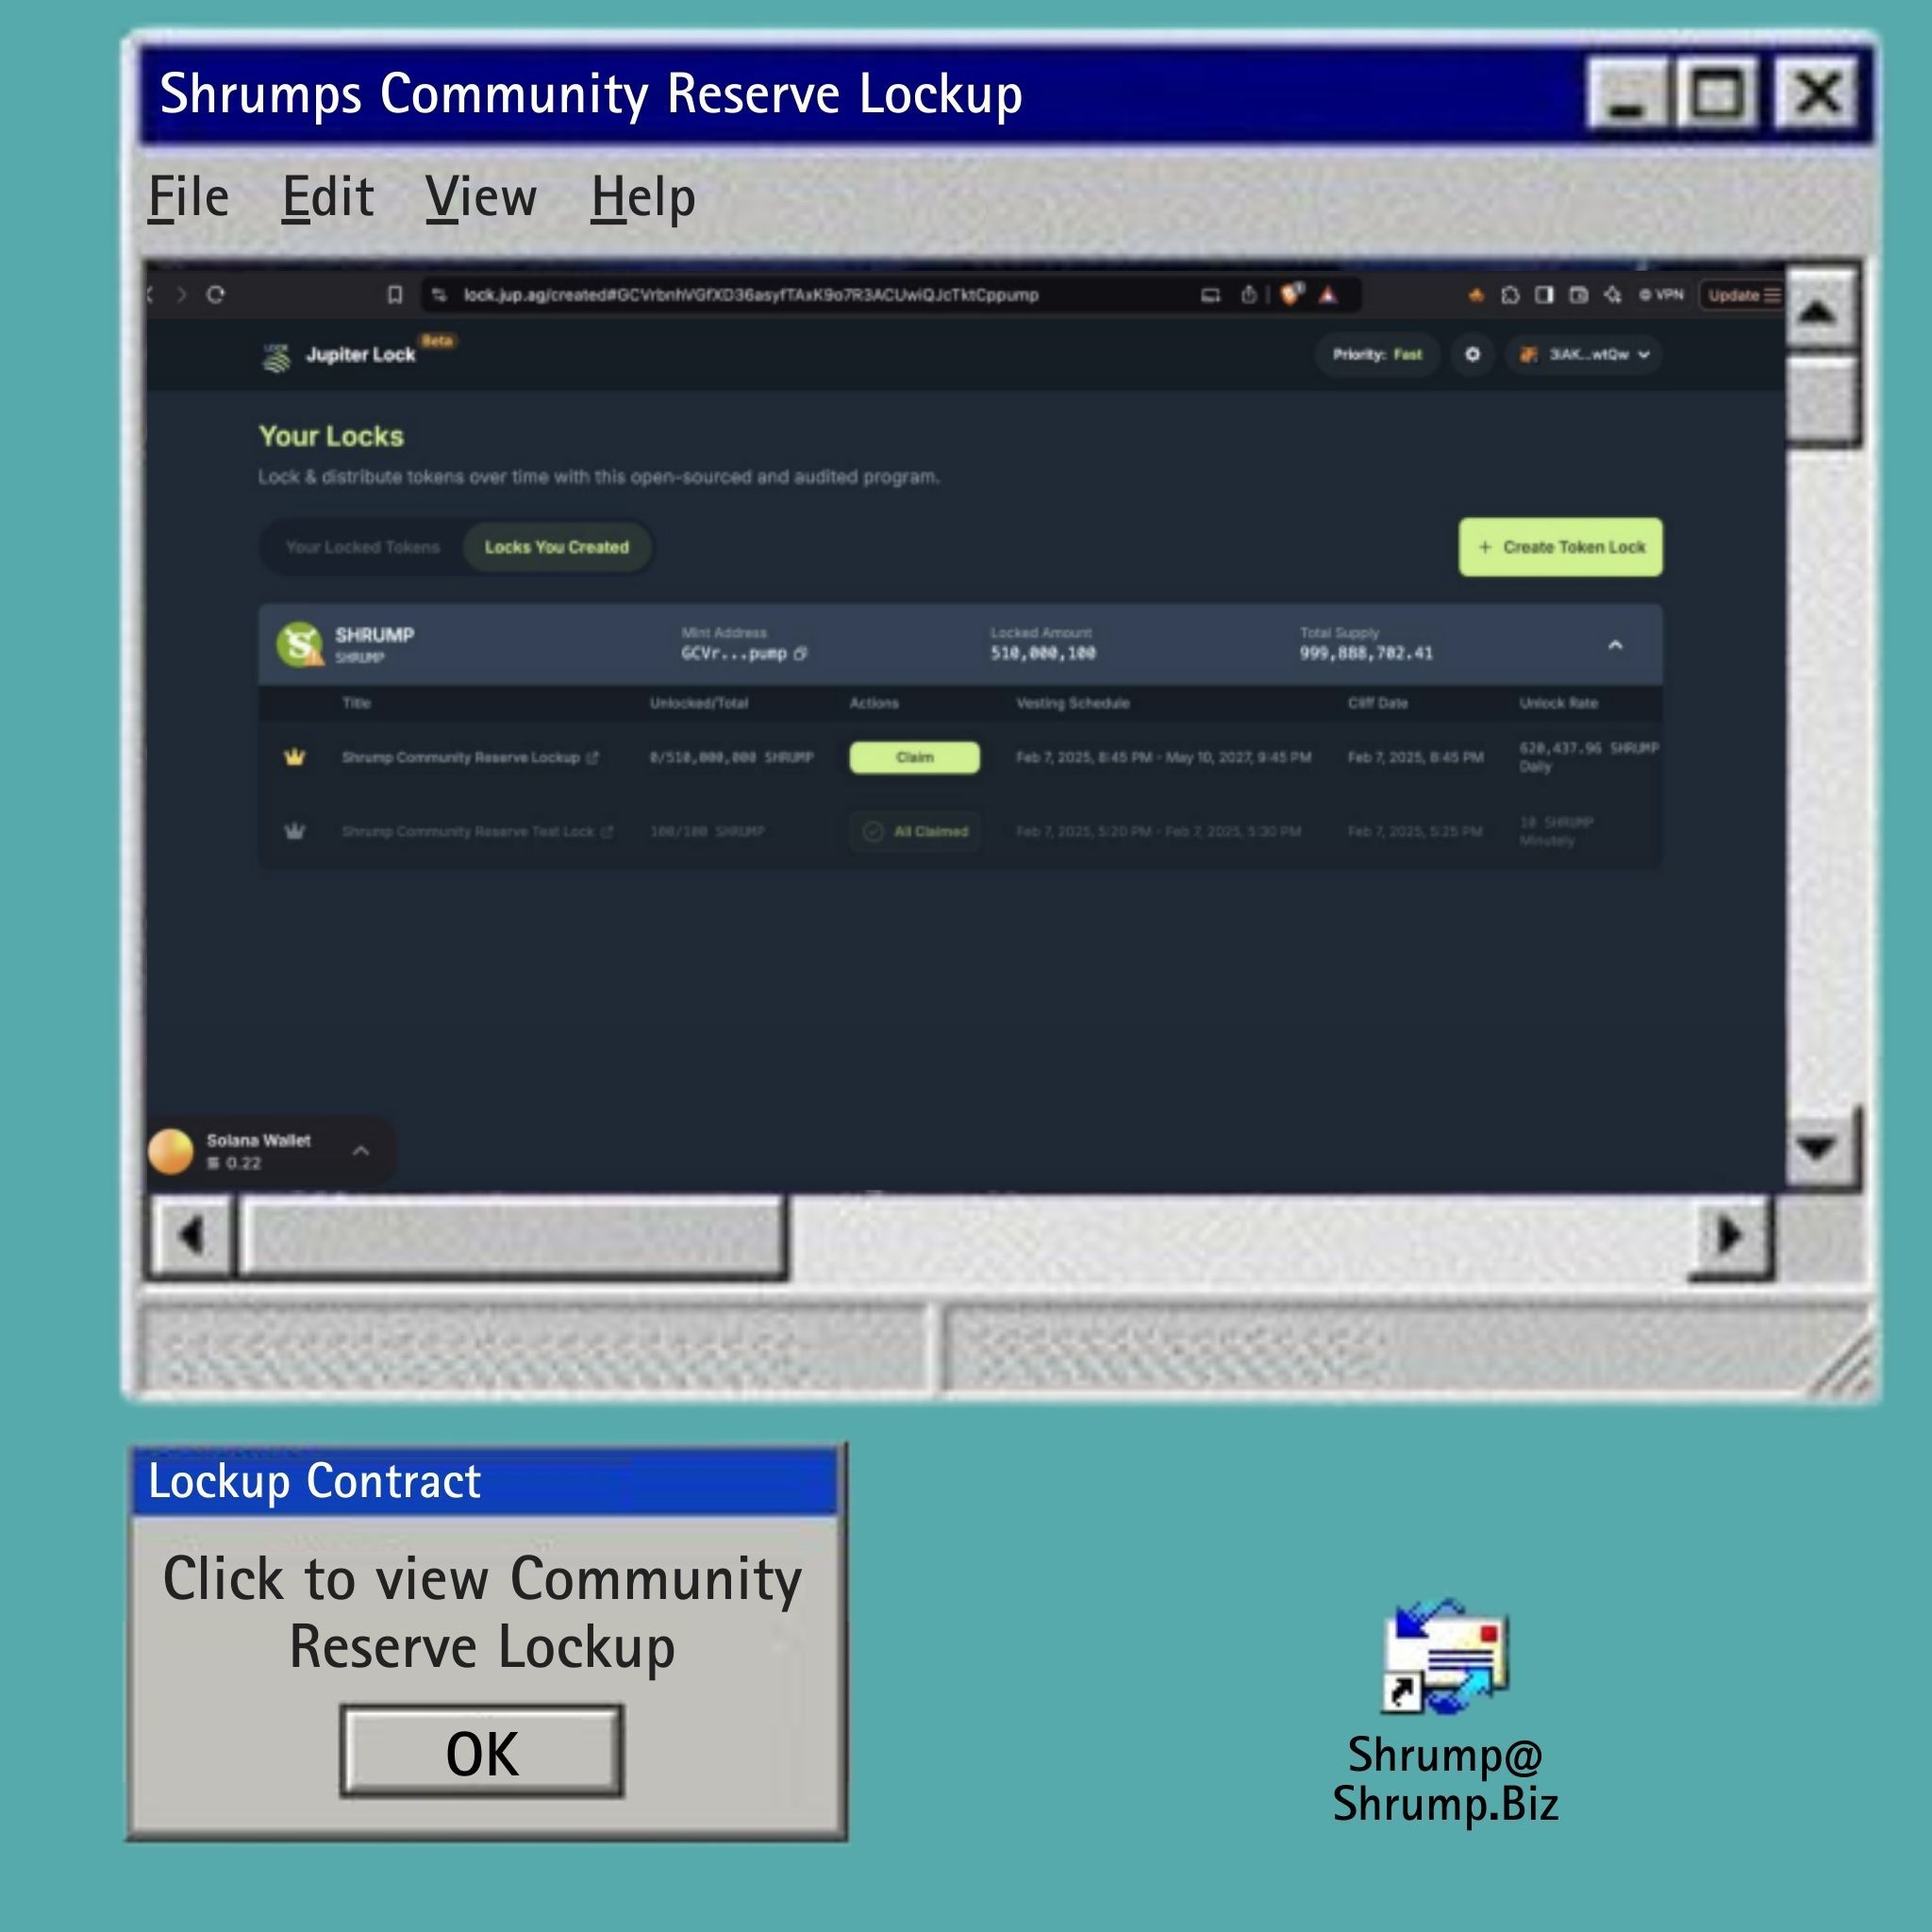Screen dimensions: 1932x1932
Task: Open the settings gear in Jupiter Lock
Action: click(1472, 354)
